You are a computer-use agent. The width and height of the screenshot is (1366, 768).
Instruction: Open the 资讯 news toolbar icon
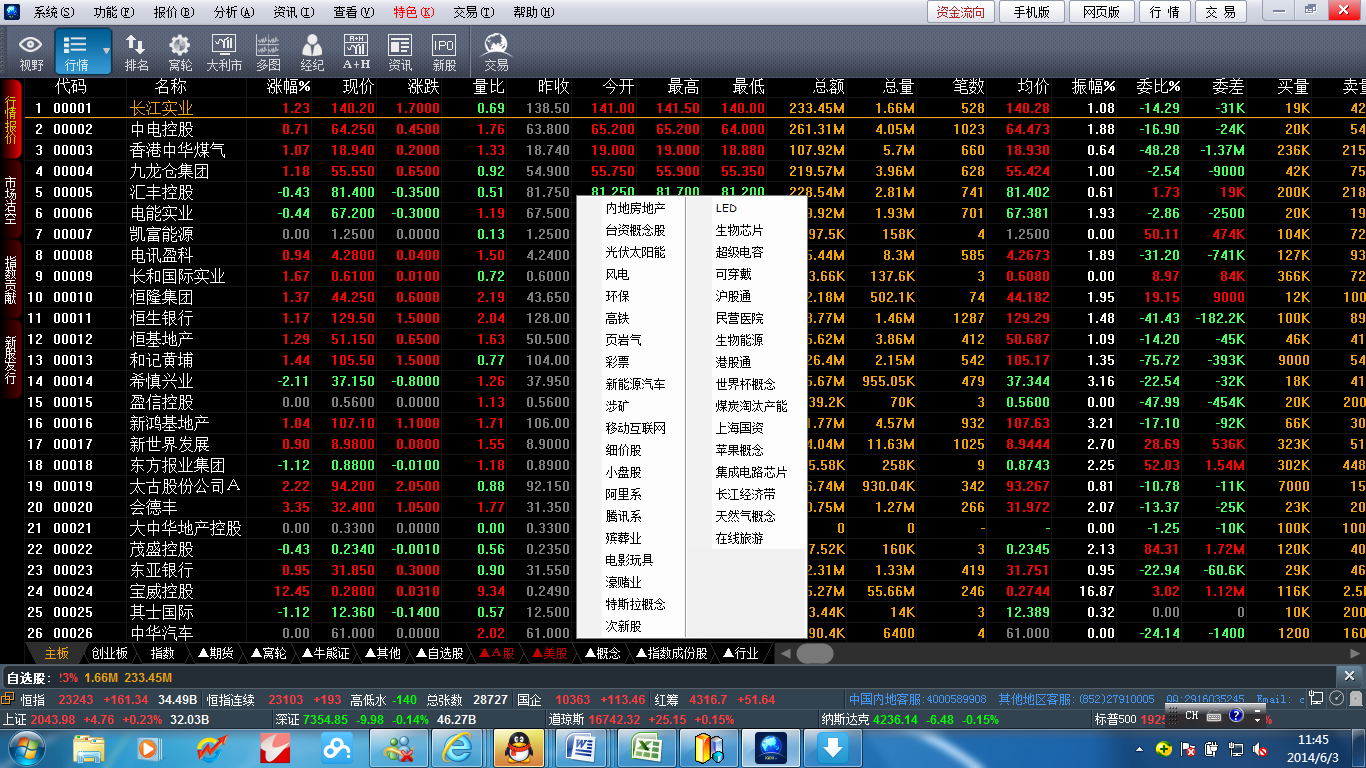(400, 52)
